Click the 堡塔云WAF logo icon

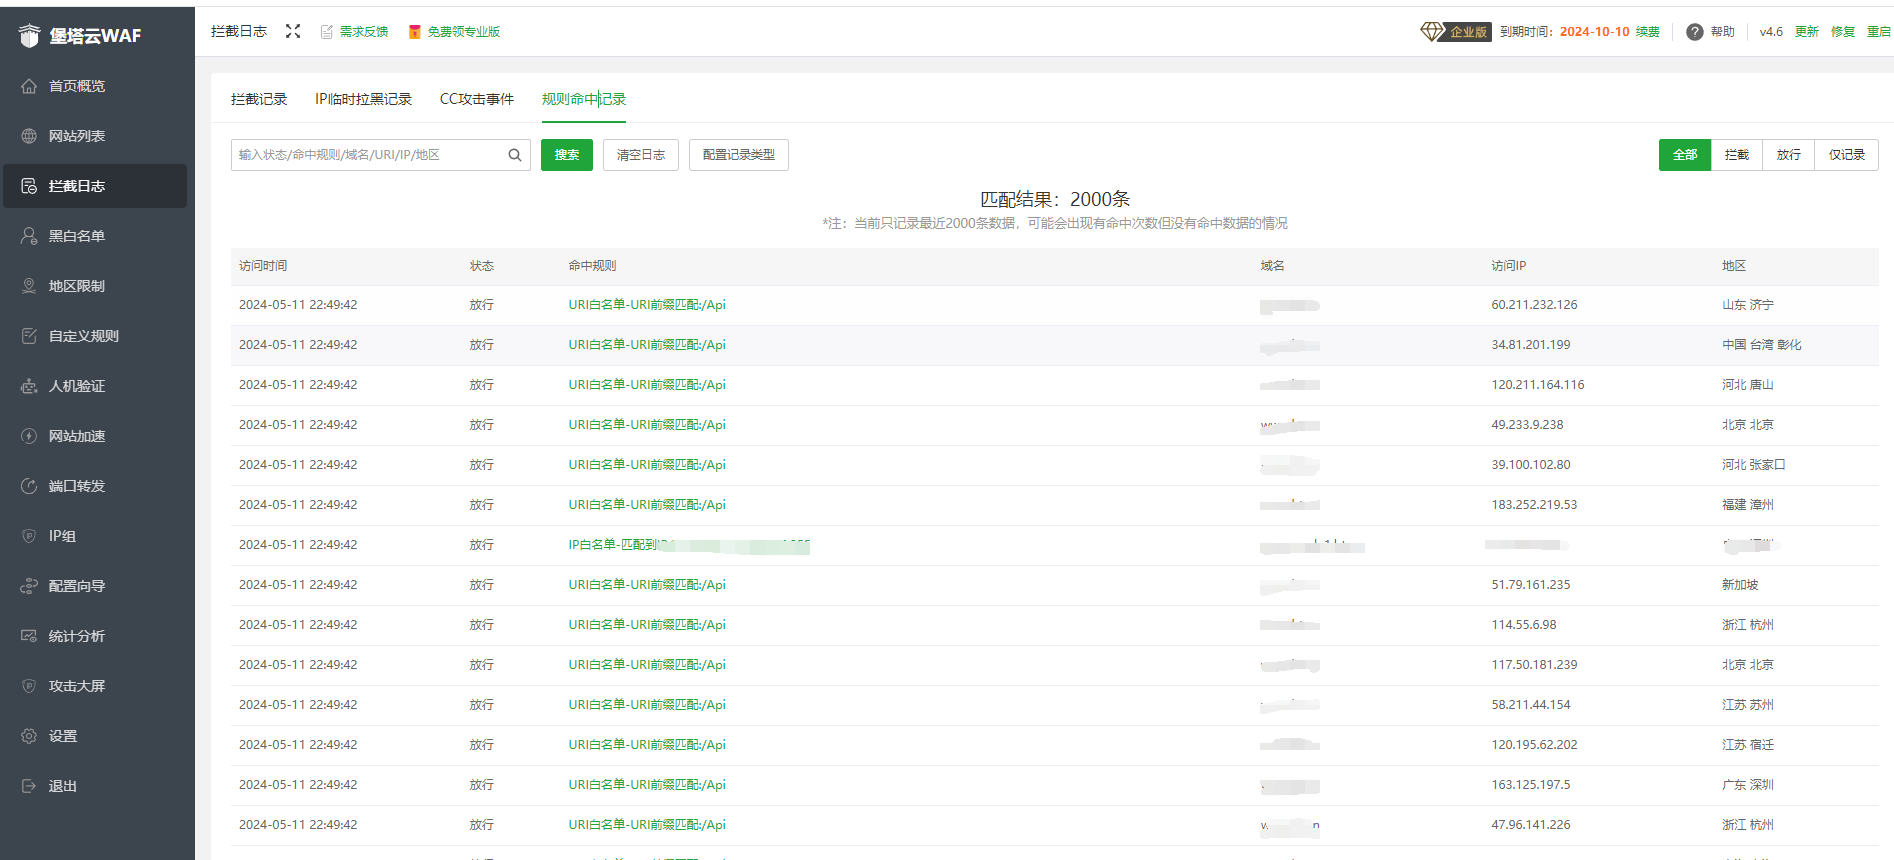tap(29, 36)
